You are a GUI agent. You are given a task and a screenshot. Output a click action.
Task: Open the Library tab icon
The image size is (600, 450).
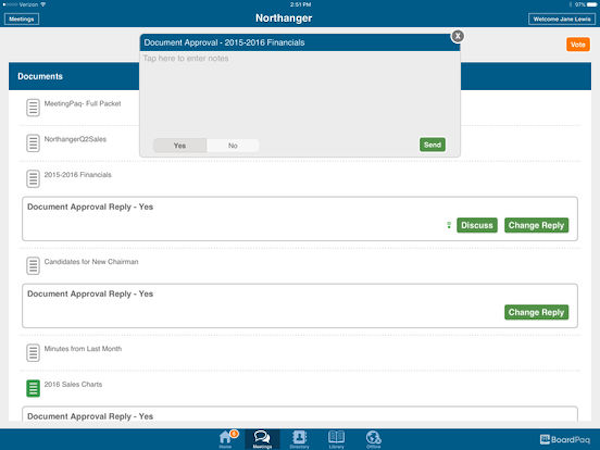[x=336, y=439]
